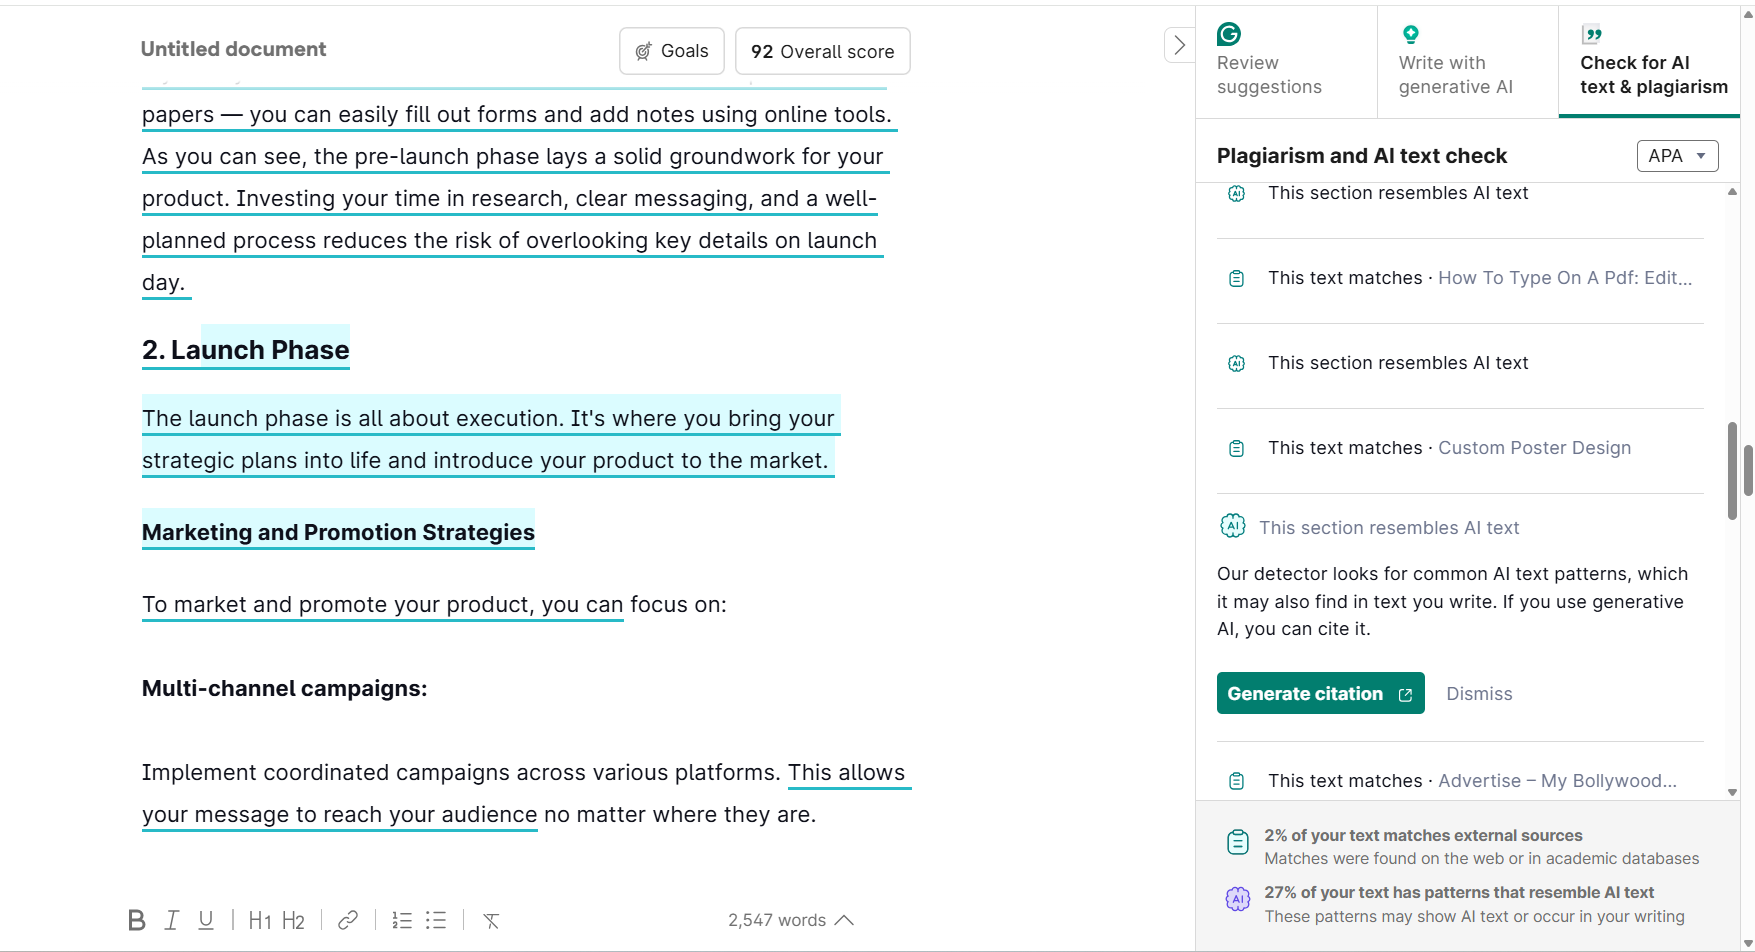Create a bulleted list

click(x=436, y=920)
